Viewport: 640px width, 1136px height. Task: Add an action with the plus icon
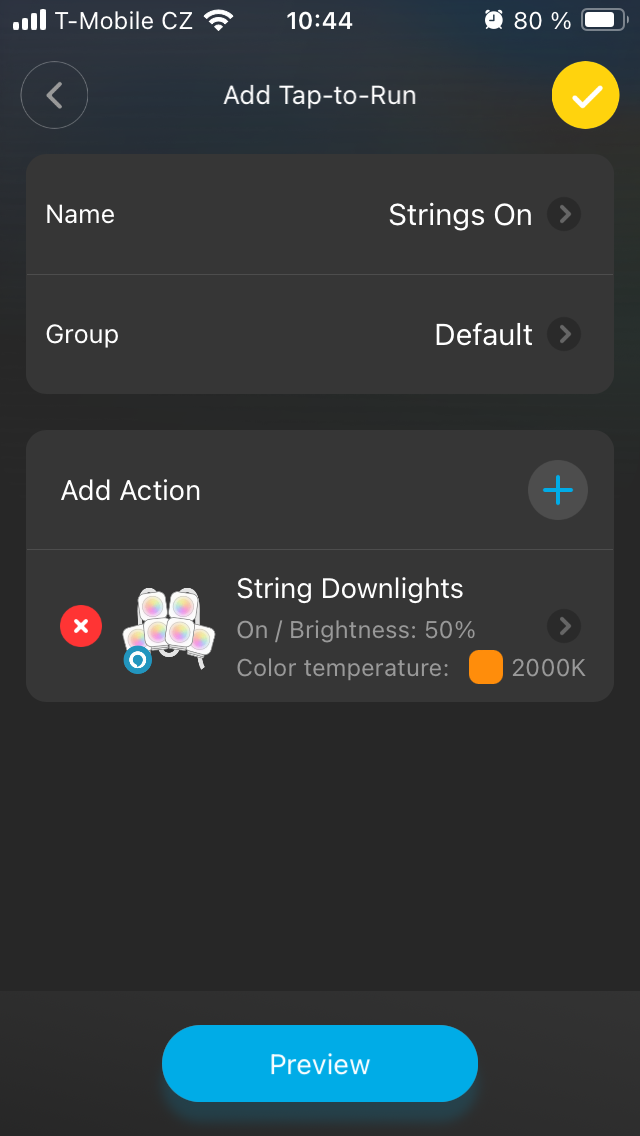[557, 490]
